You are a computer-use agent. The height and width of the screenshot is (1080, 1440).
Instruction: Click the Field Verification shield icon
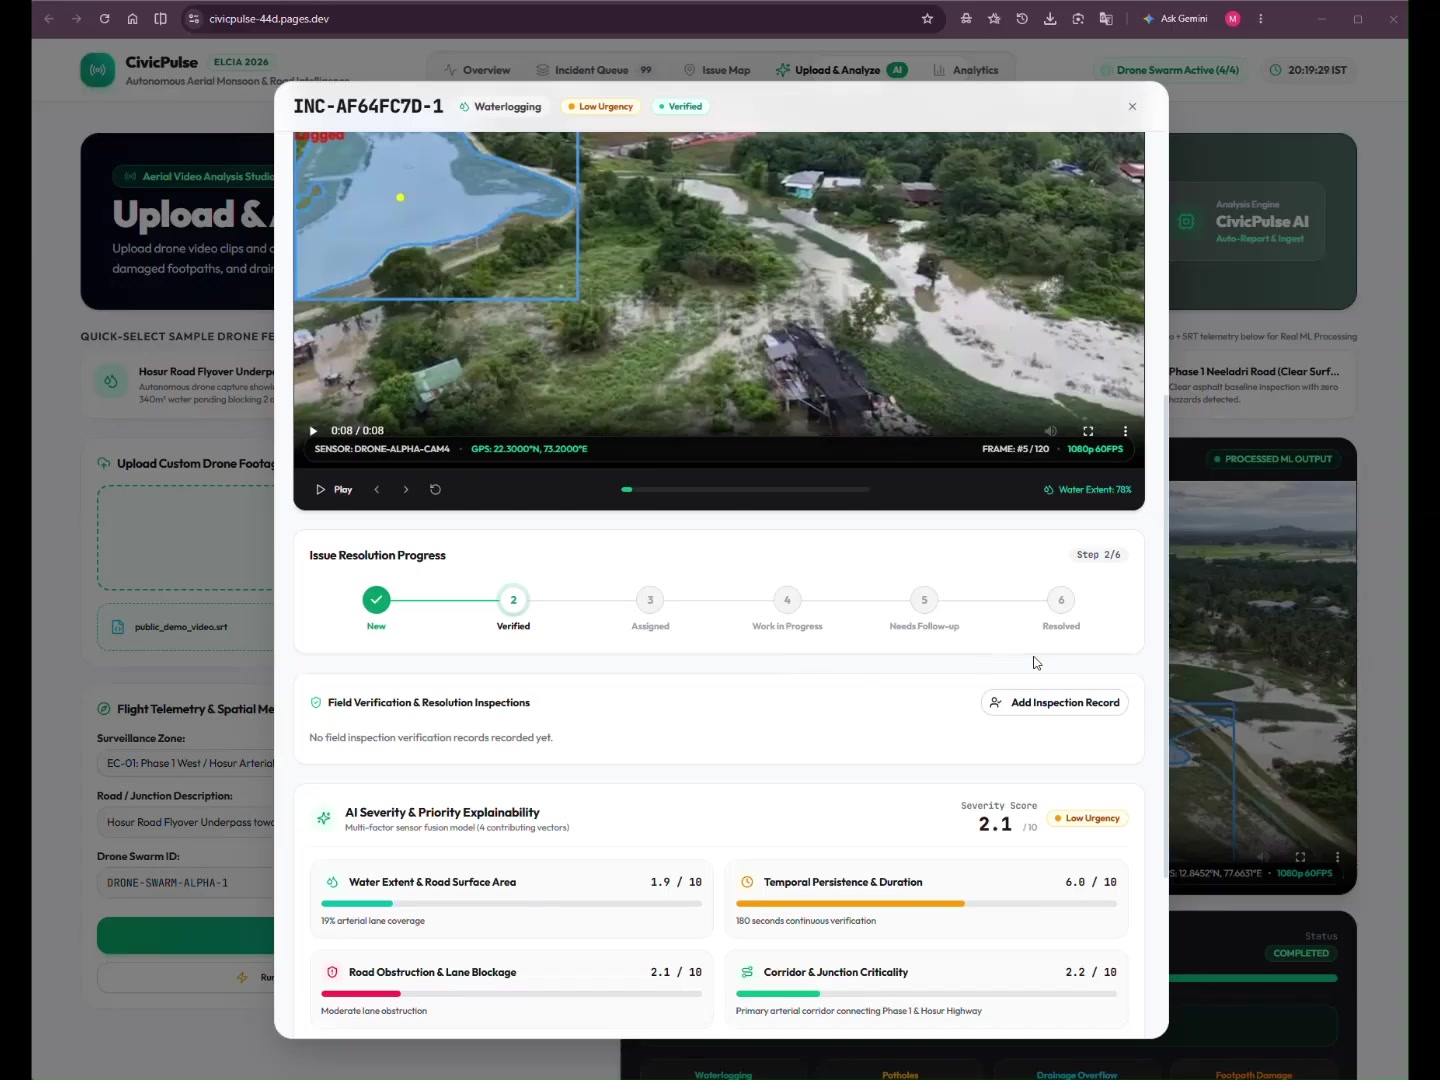316,702
